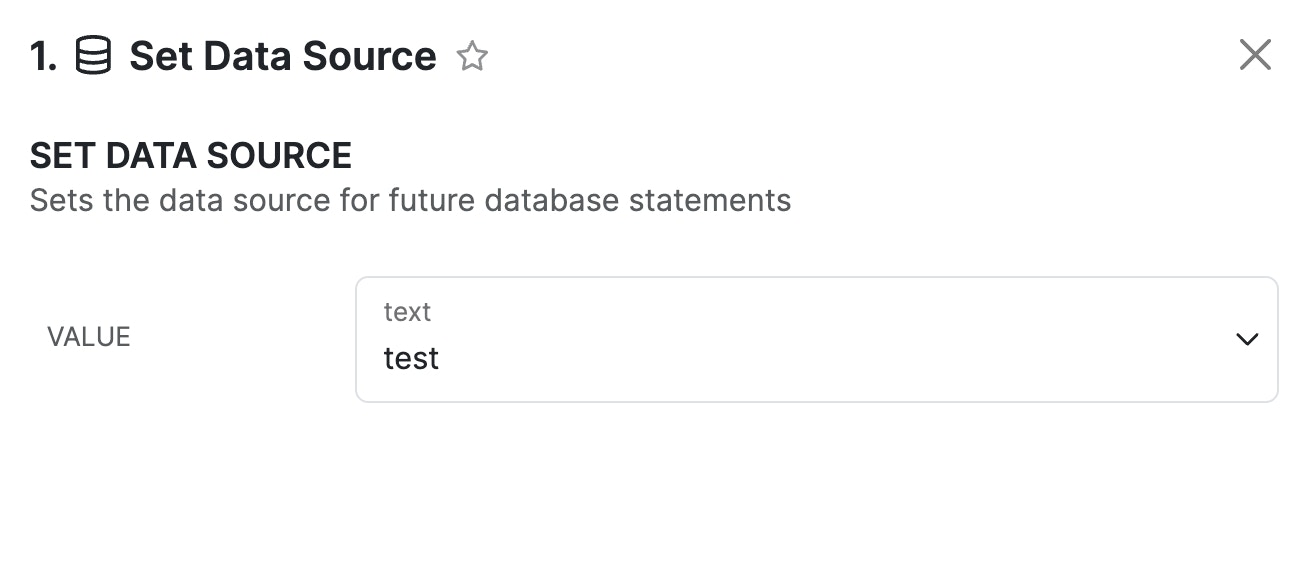Click the star icon to favorite this action
The width and height of the screenshot is (1312, 580).
472,56
